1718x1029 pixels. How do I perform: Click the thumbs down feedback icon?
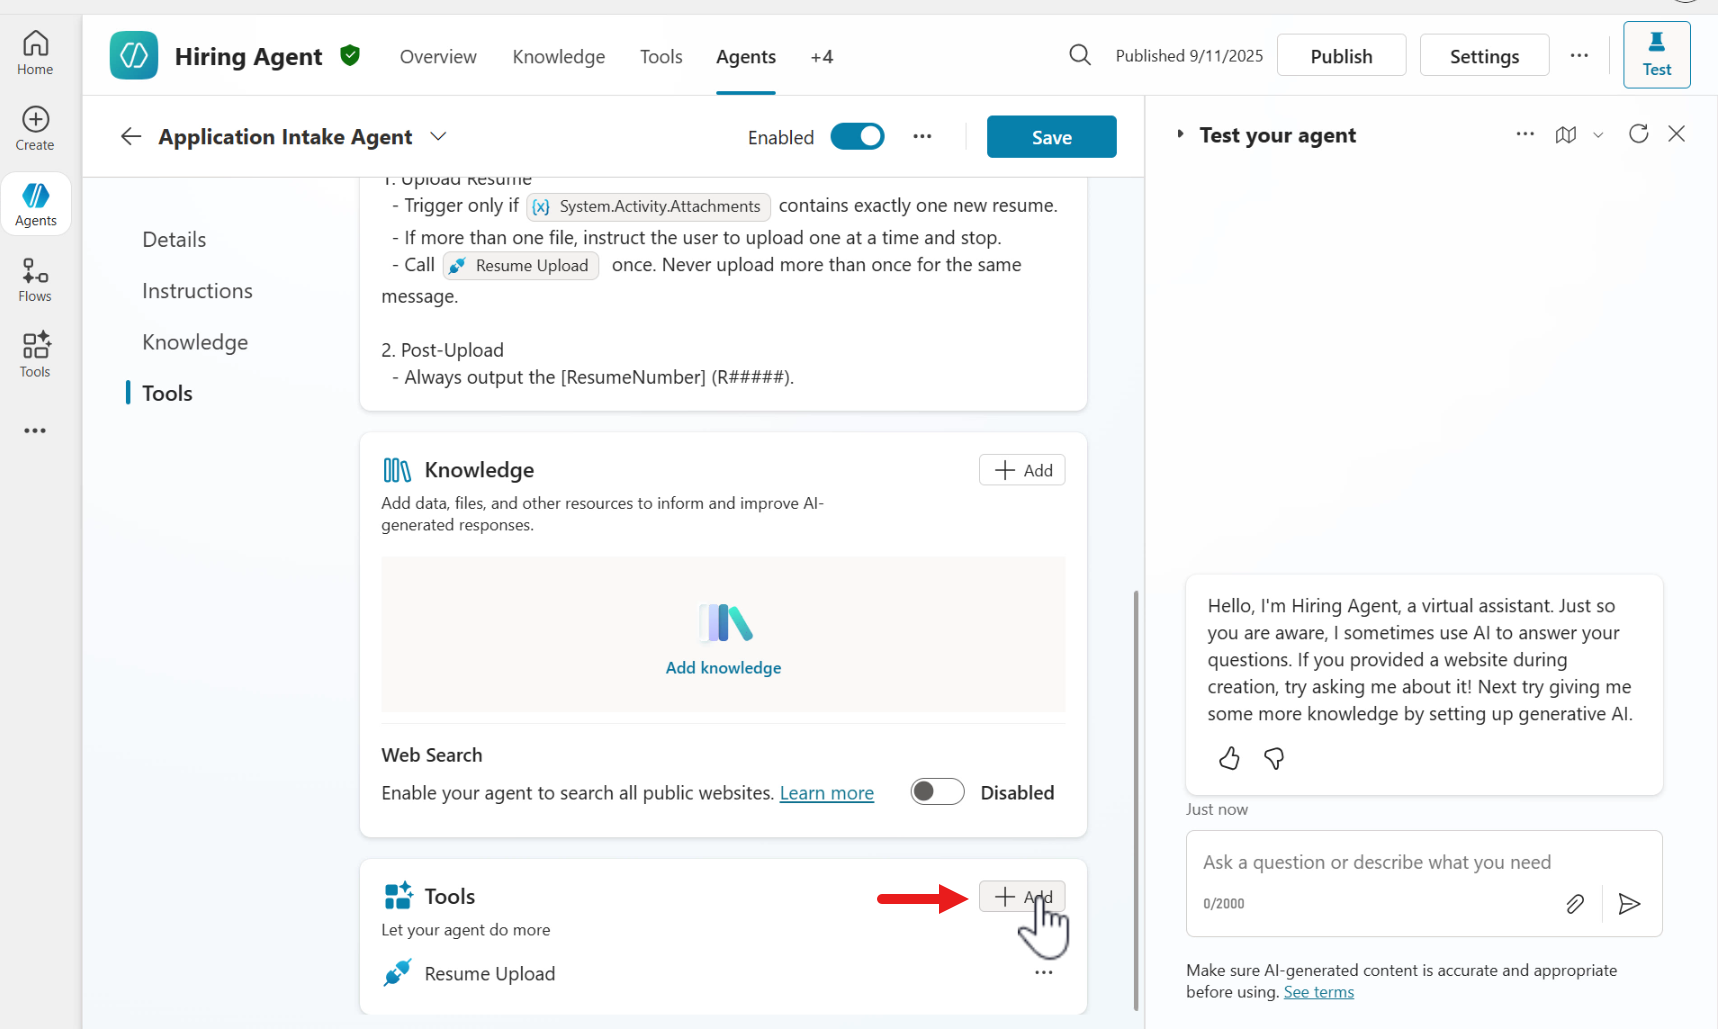pyautogui.click(x=1274, y=759)
